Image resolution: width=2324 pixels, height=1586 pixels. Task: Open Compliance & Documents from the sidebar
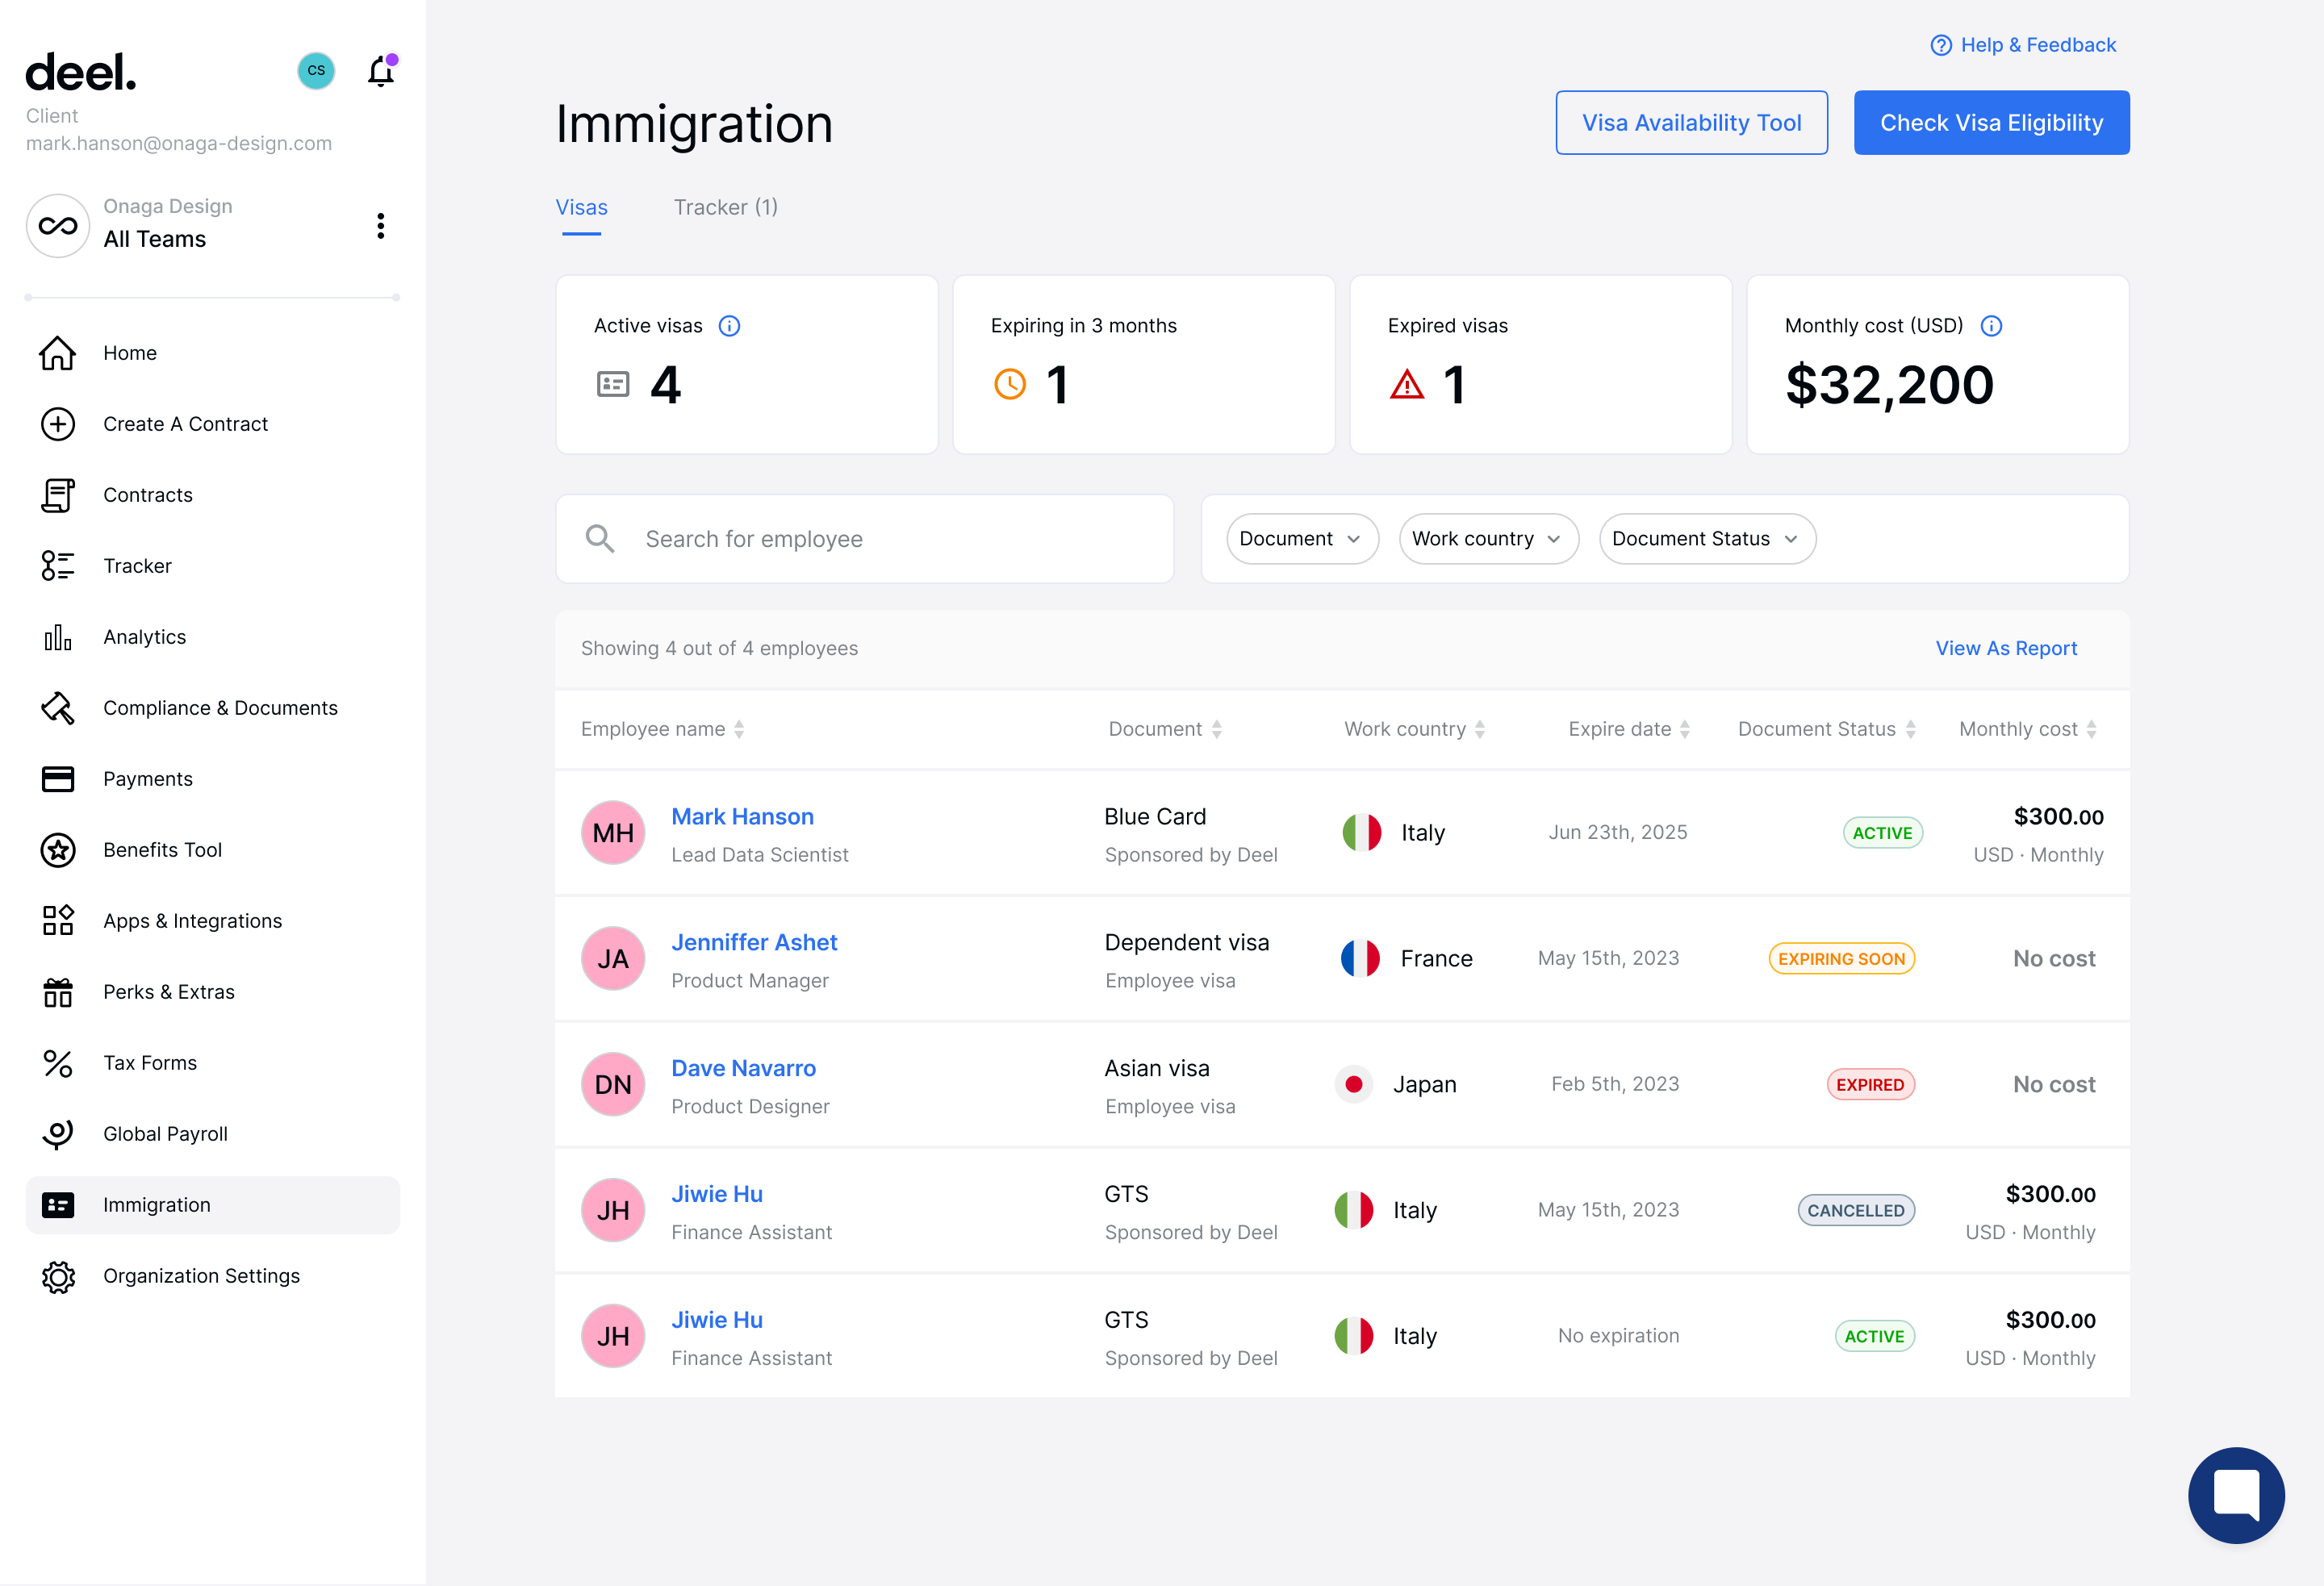click(220, 708)
